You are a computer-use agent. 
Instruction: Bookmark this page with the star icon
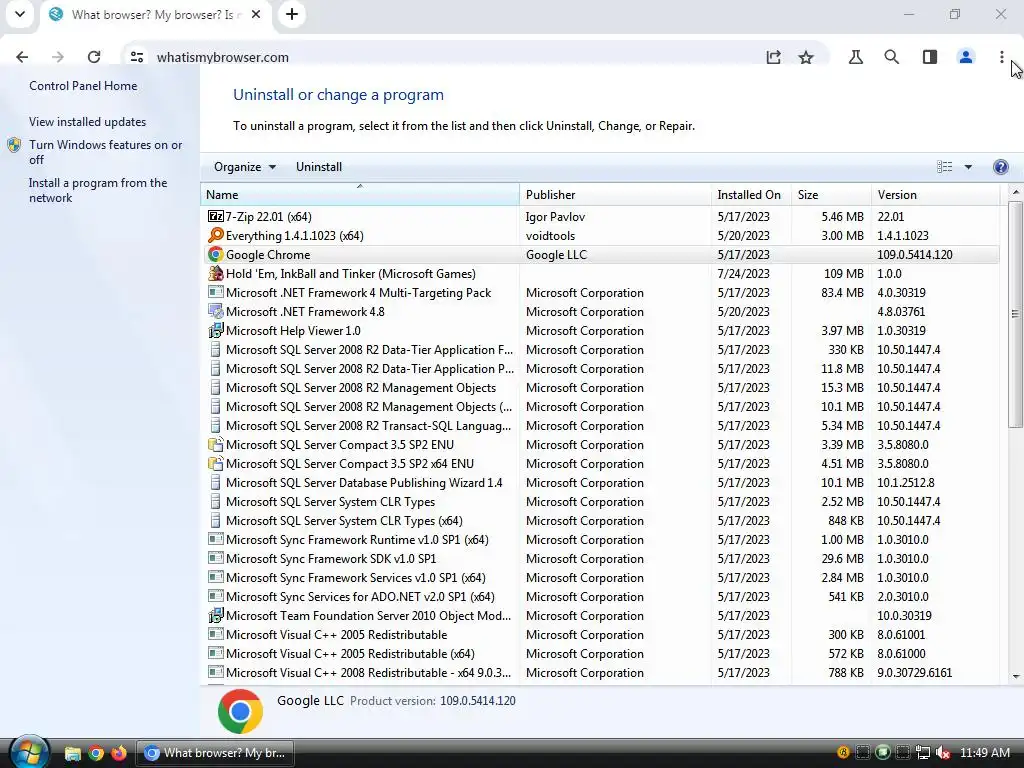click(x=806, y=57)
